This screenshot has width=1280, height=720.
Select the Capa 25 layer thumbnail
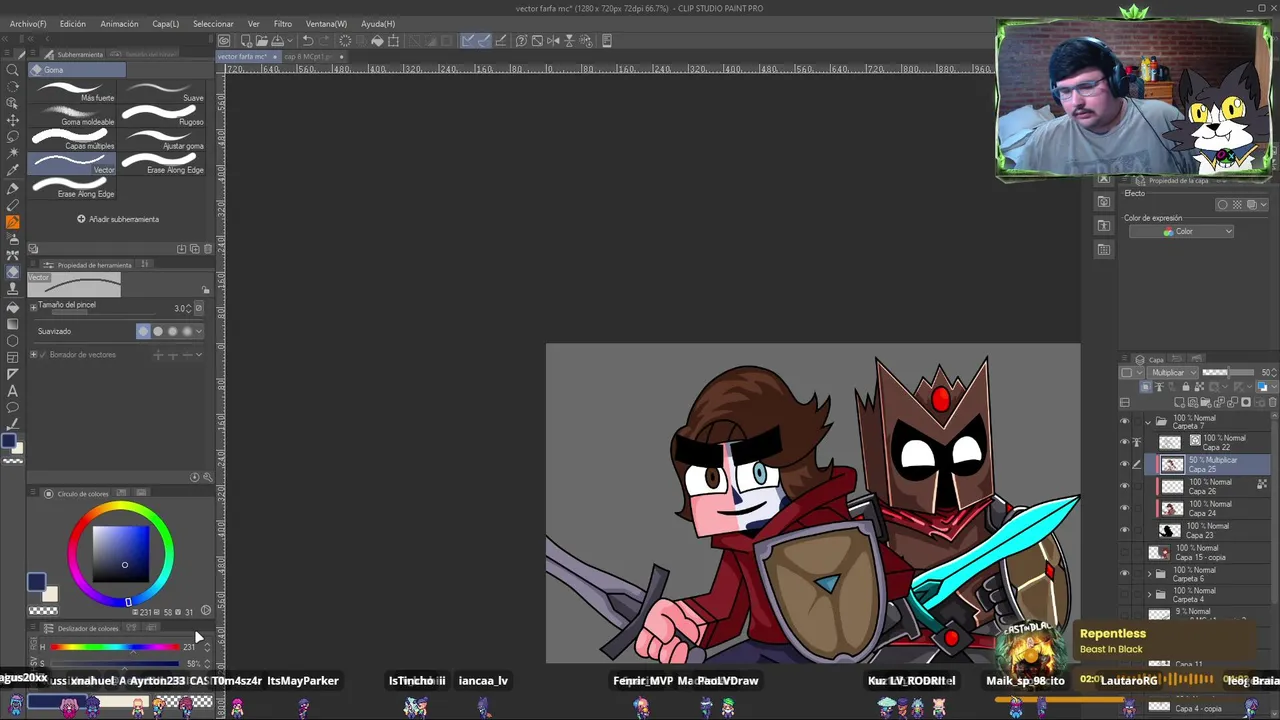click(x=1172, y=464)
